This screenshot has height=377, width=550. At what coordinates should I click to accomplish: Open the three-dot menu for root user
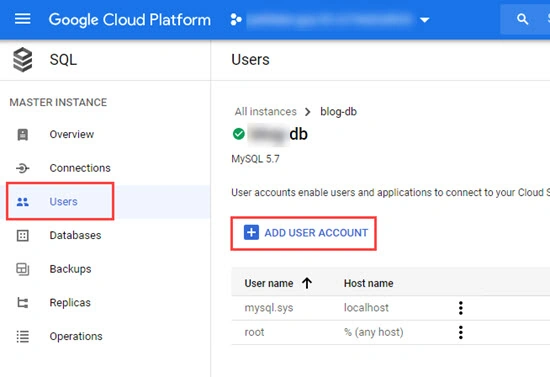click(x=461, y=332)
